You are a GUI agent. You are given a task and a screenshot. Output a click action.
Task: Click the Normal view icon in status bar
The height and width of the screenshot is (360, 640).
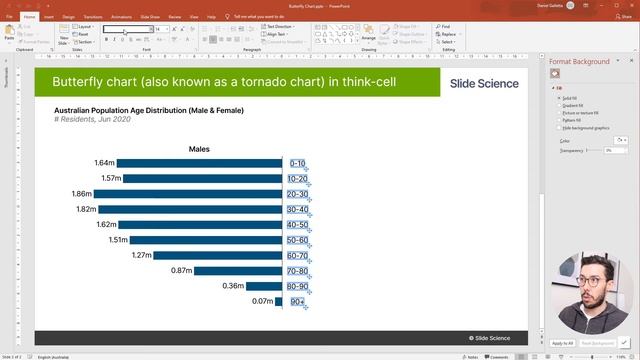coord(521,357)
